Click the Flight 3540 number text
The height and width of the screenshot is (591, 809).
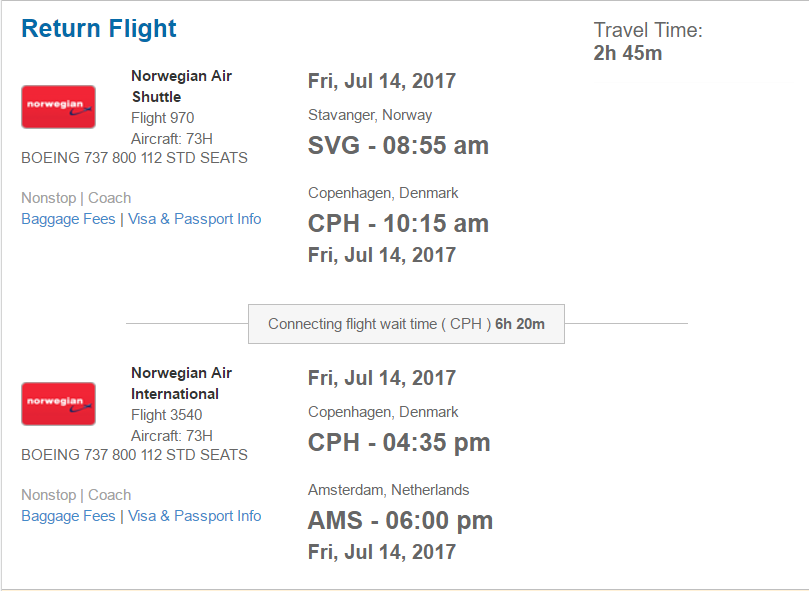[167, 414]
